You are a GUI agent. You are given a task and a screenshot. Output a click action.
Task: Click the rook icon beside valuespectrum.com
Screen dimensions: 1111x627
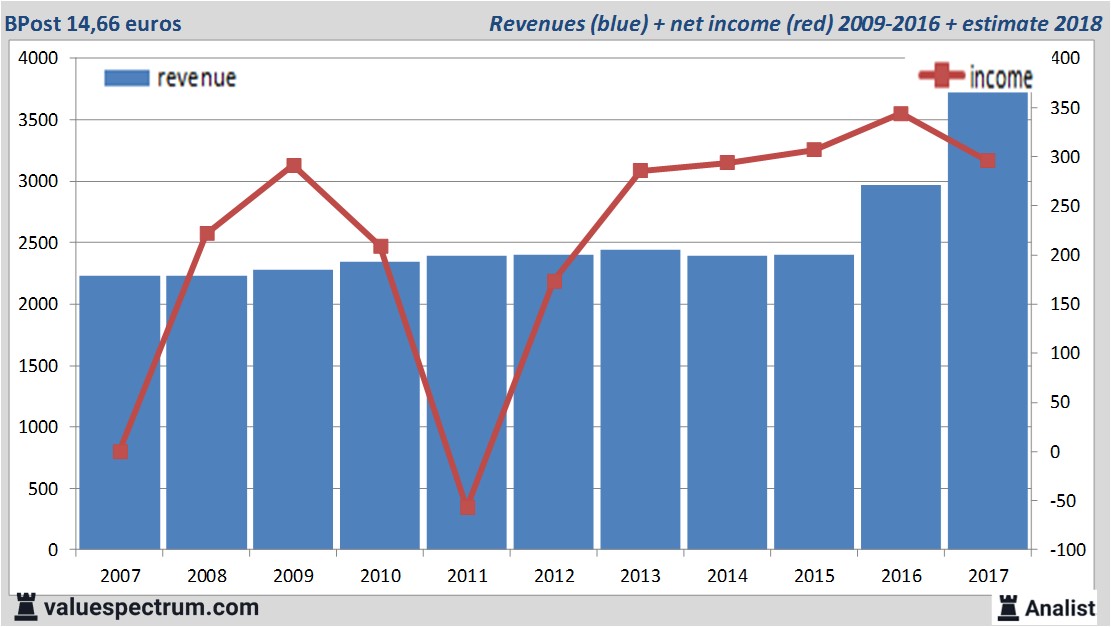[x=24, y=606]
